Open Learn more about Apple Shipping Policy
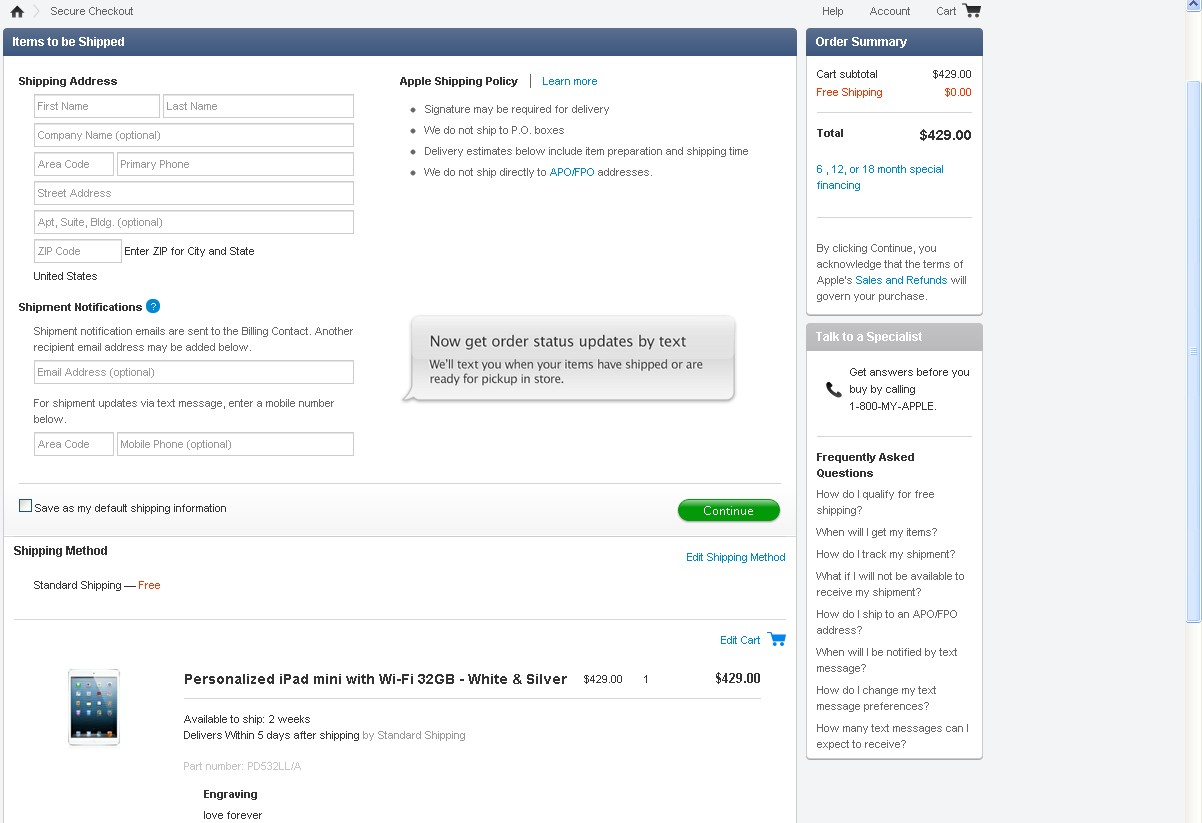The width and height of the screenshot is (1202, 823). 570,81
